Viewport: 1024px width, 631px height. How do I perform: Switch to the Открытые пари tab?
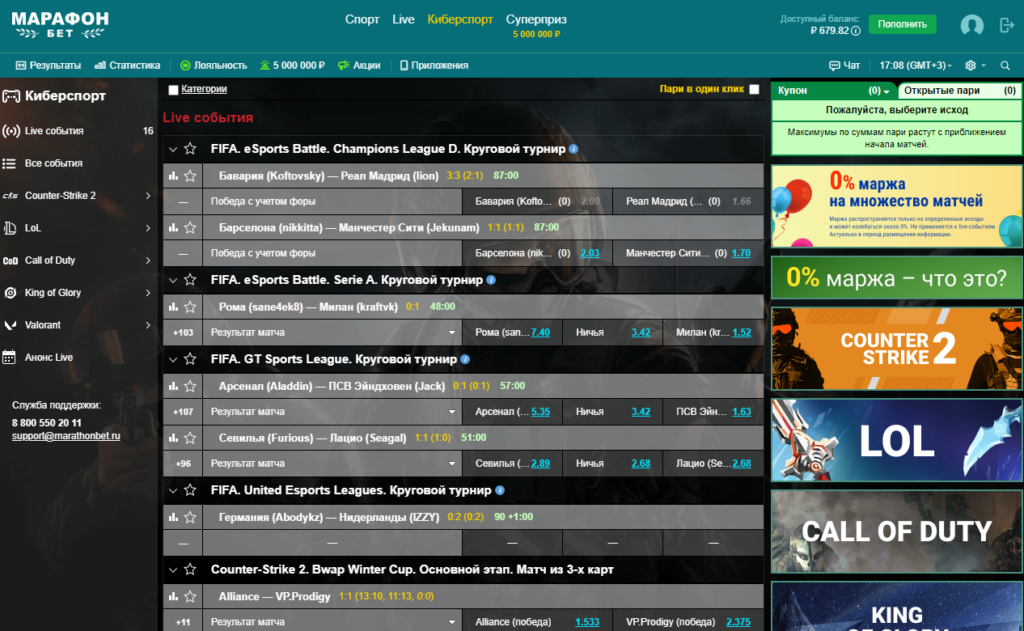click(x=959, y=91)
